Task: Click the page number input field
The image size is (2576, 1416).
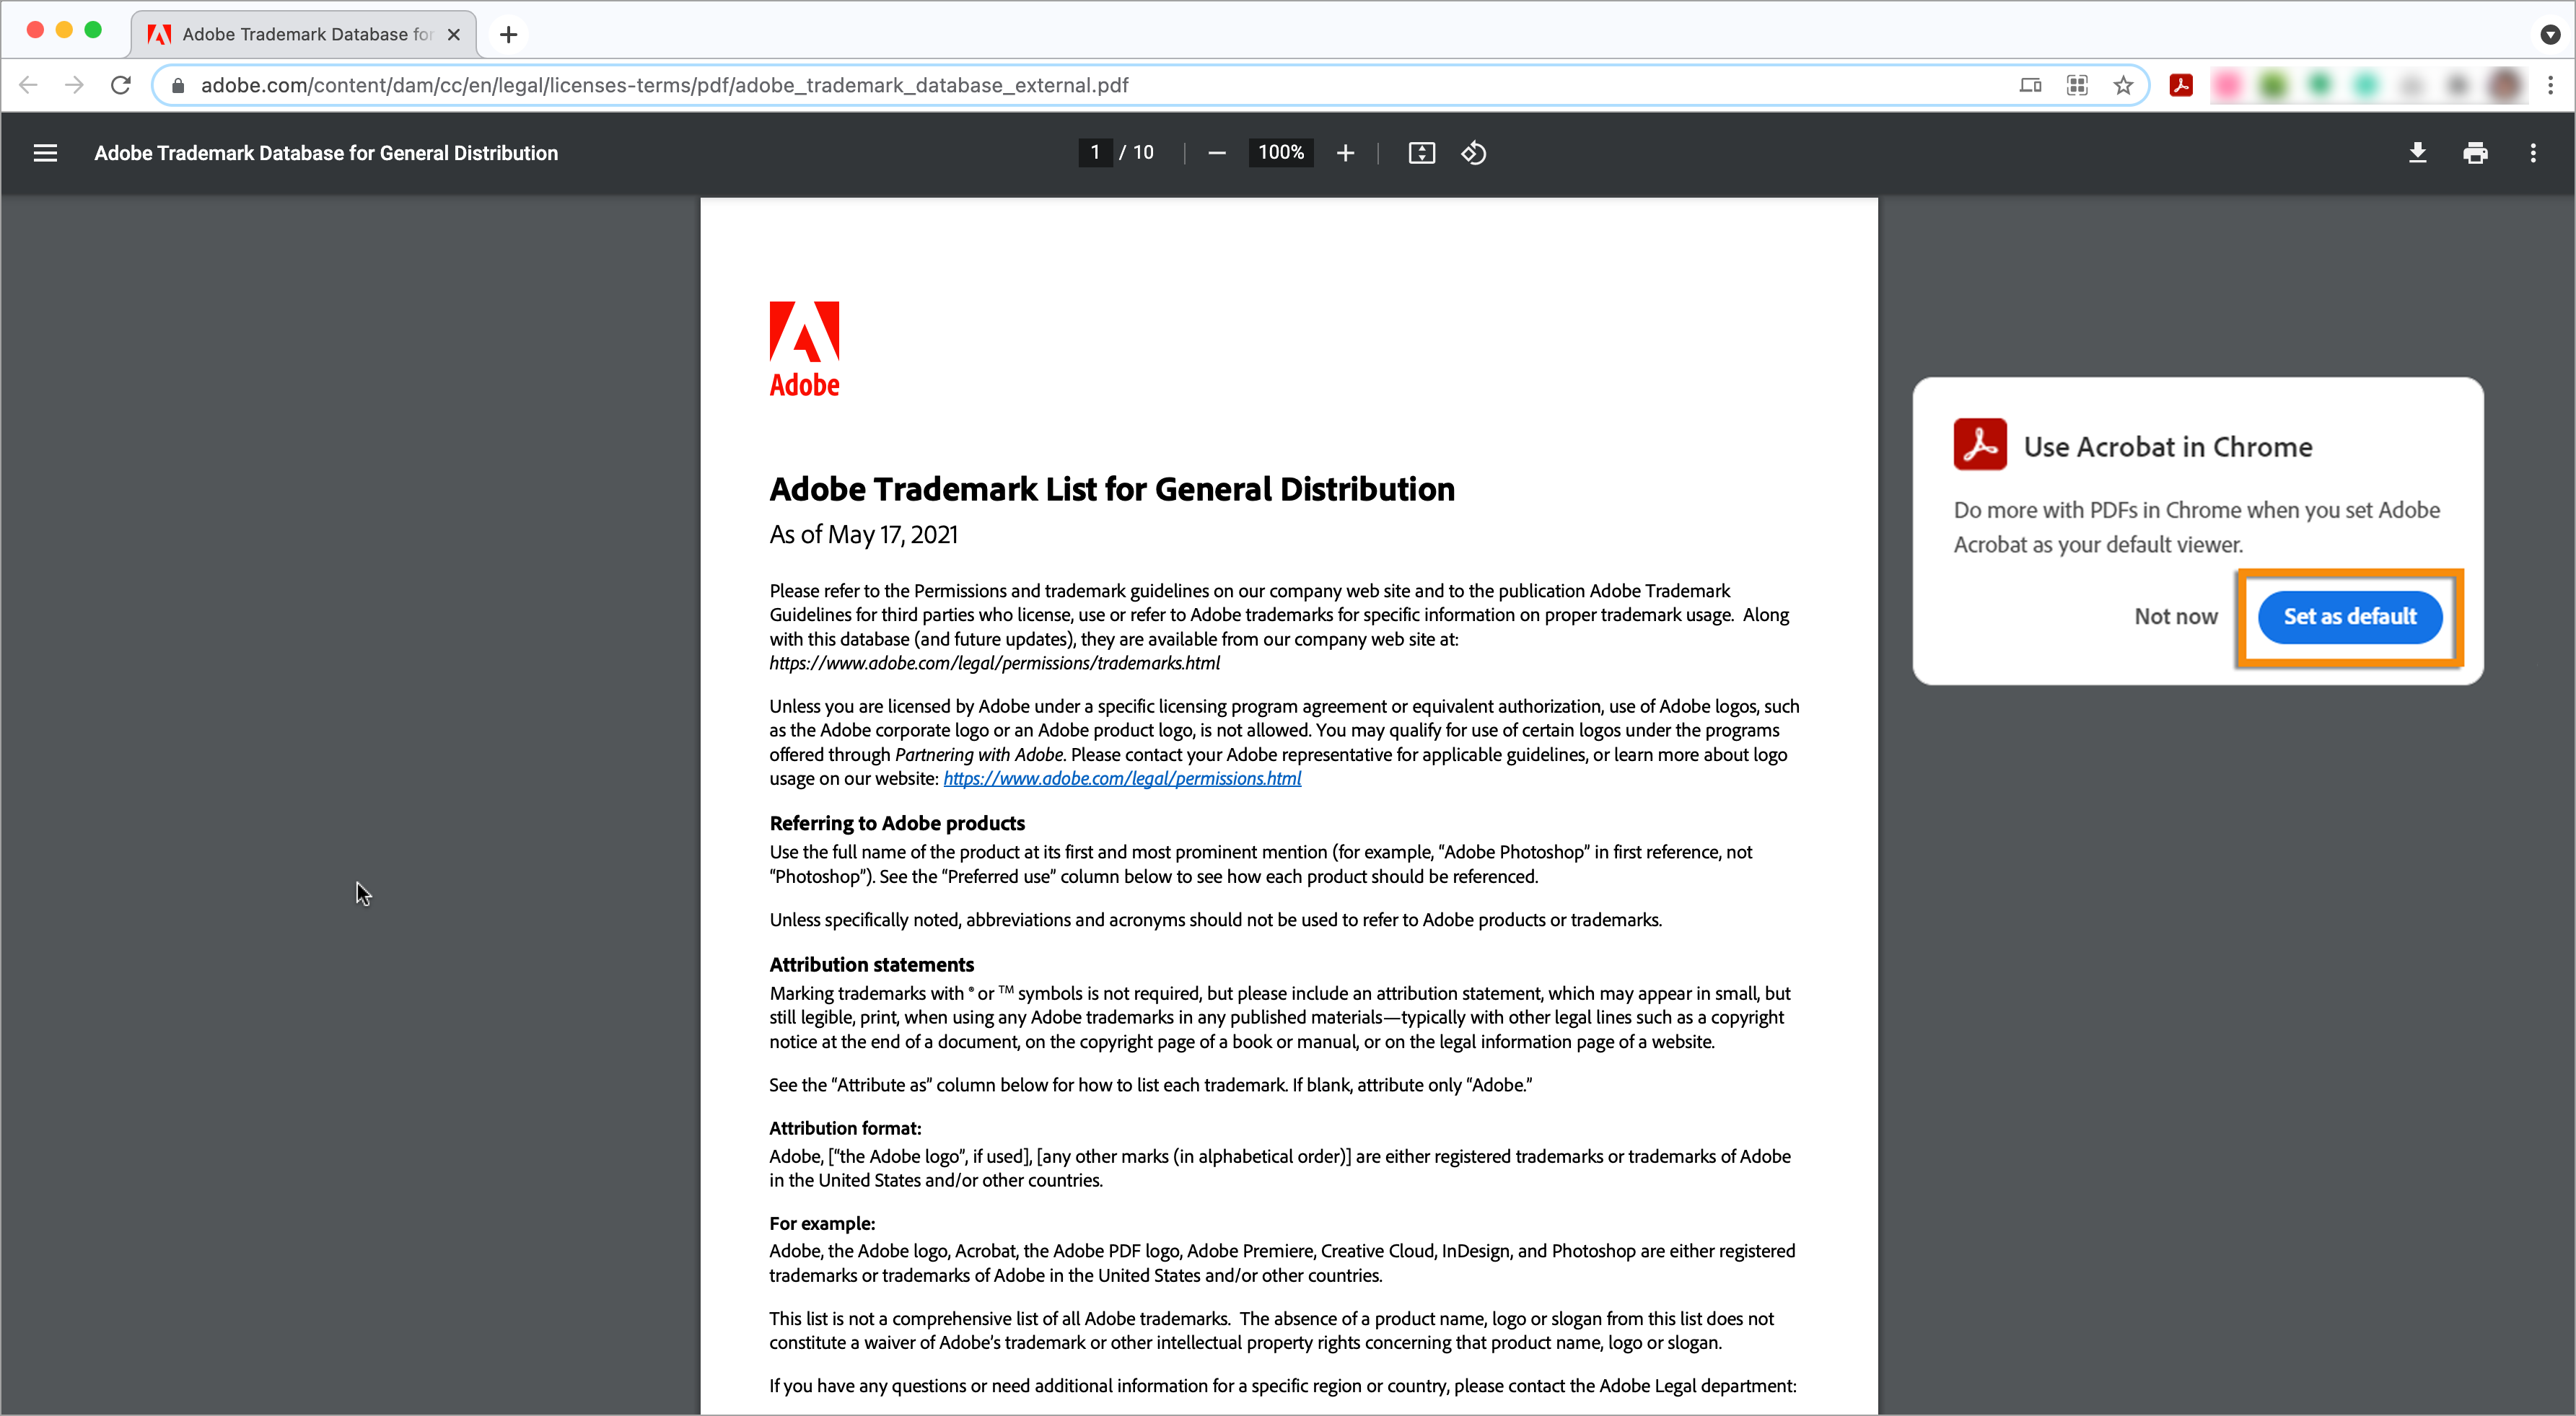Action: click(1095, 152)
